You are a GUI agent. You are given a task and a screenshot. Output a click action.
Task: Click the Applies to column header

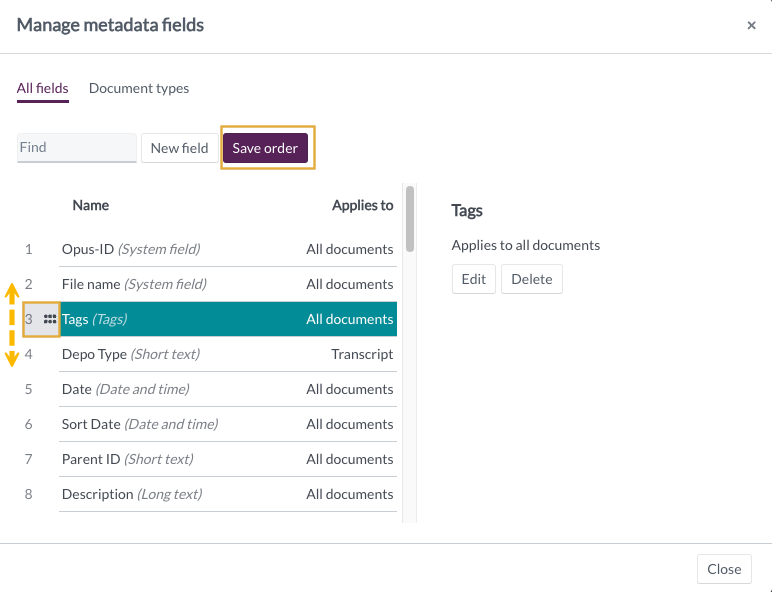click(x=362, y=205)
